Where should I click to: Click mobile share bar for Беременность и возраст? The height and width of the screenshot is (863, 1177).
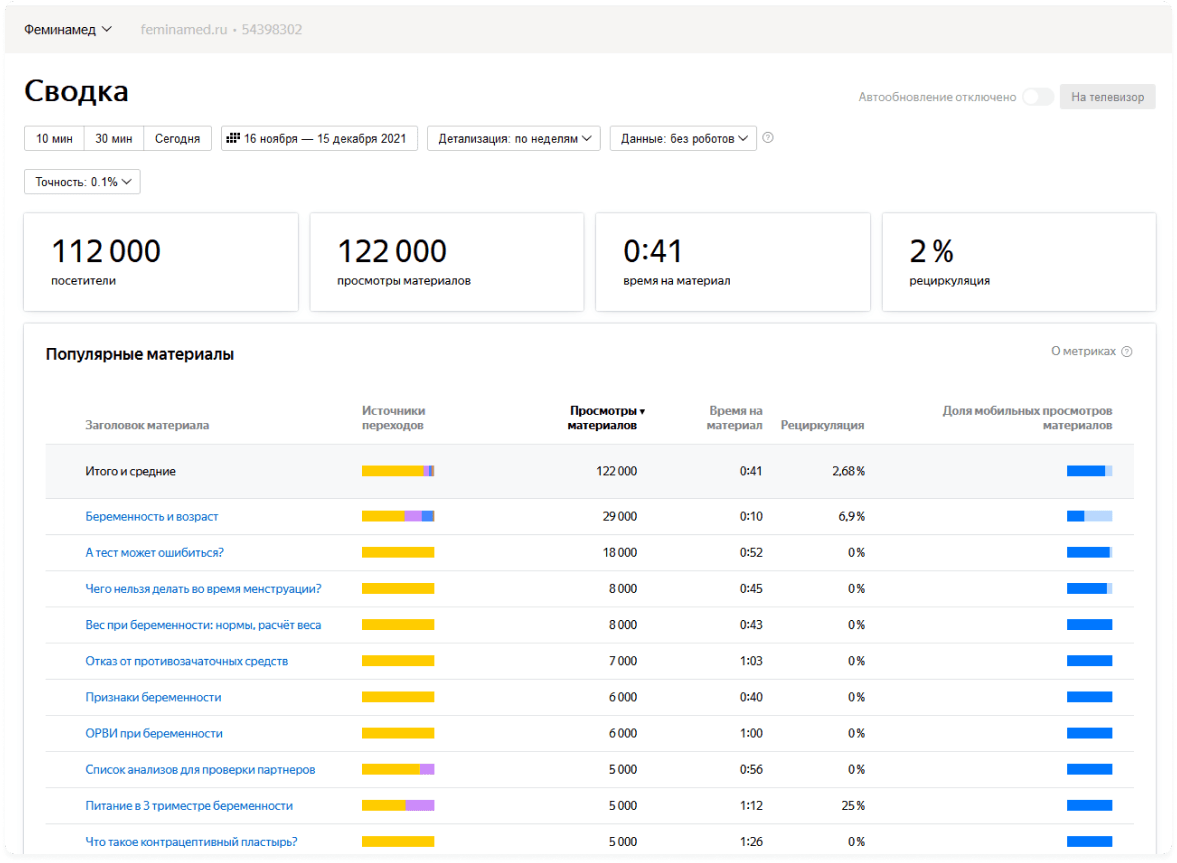pos(1089,517)
